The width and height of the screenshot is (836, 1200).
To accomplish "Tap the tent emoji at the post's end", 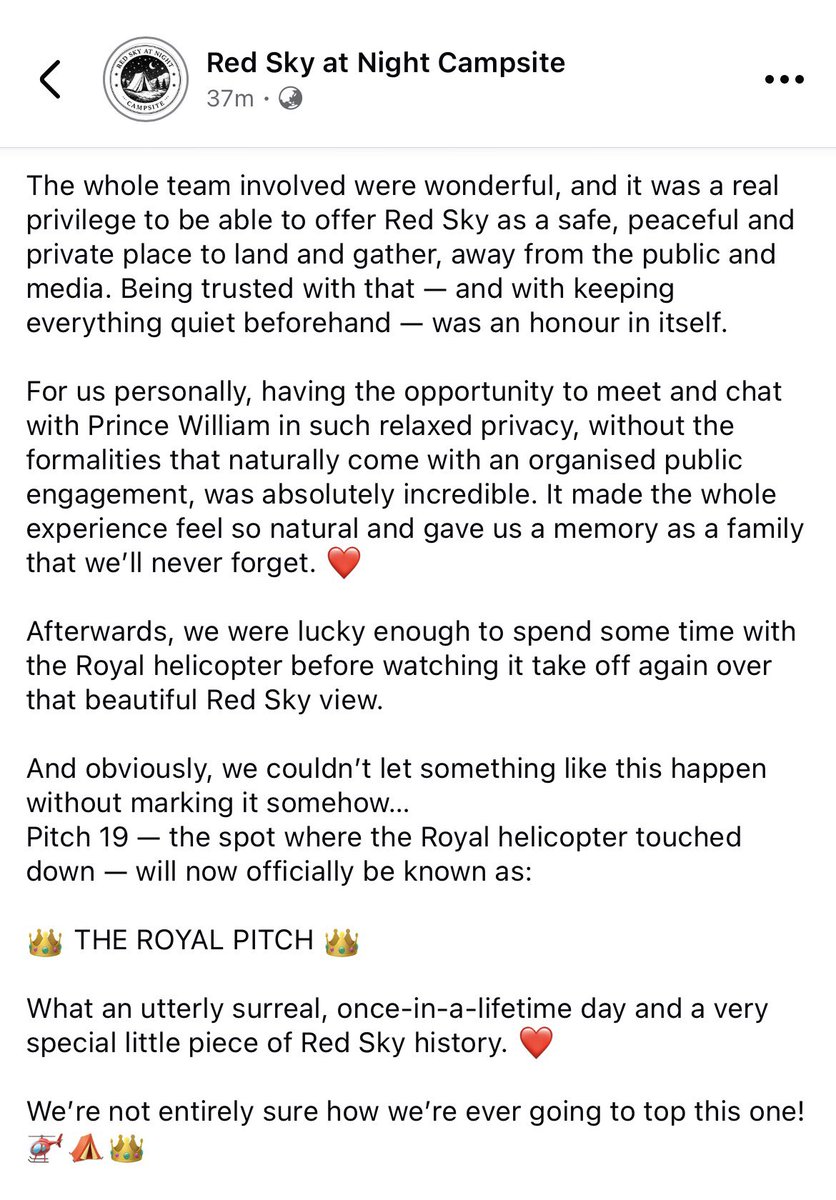I will tap(86, 1149).
